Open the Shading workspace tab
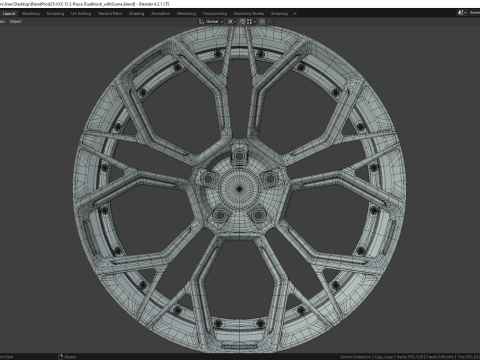 pyautogui.click(x=137, y=14)
